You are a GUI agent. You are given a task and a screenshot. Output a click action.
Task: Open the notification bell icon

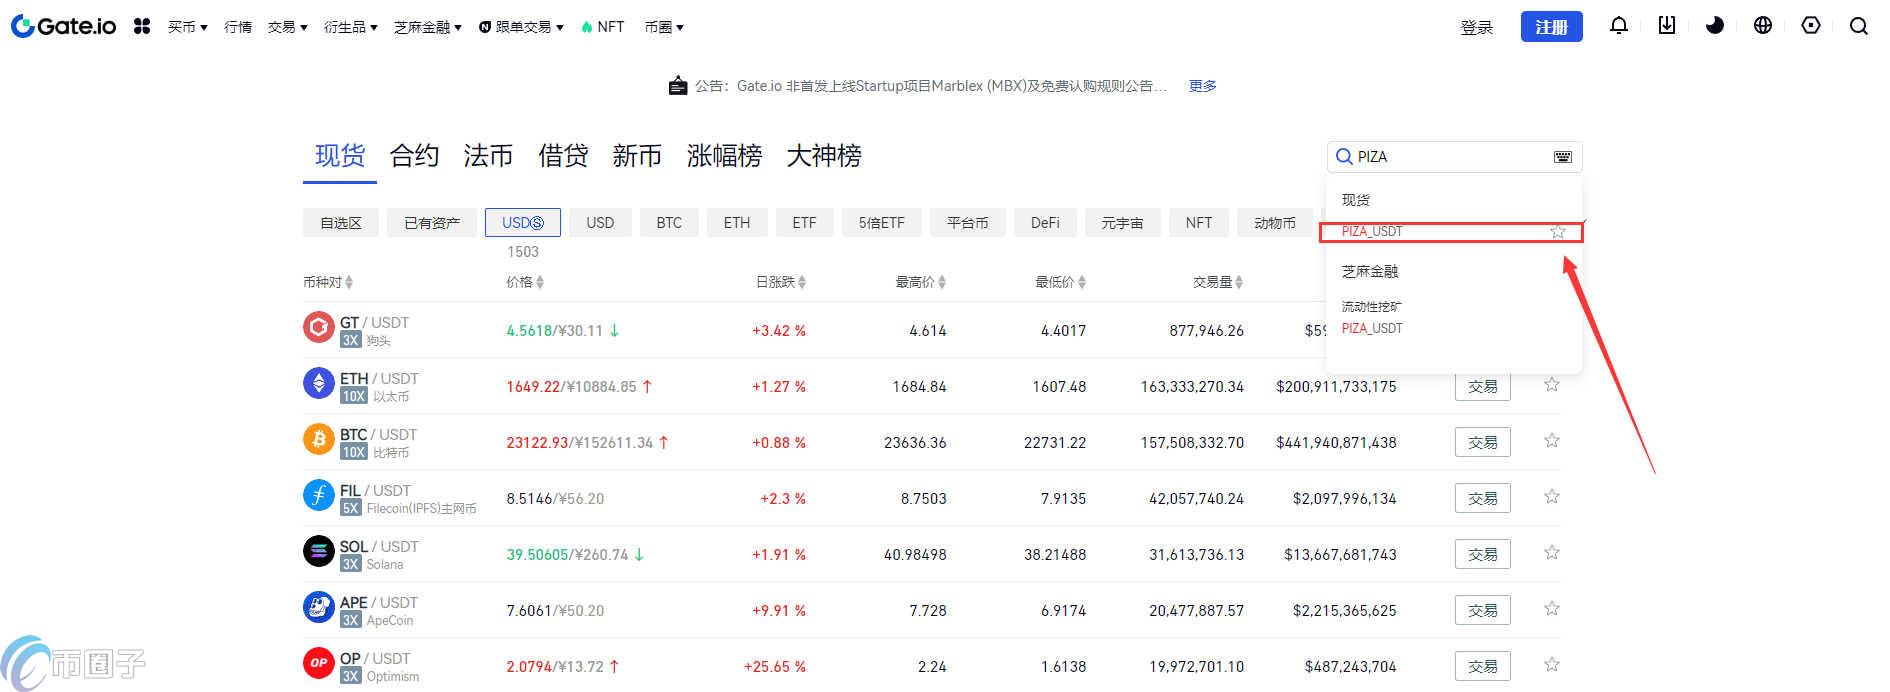tap(1619, 26)
